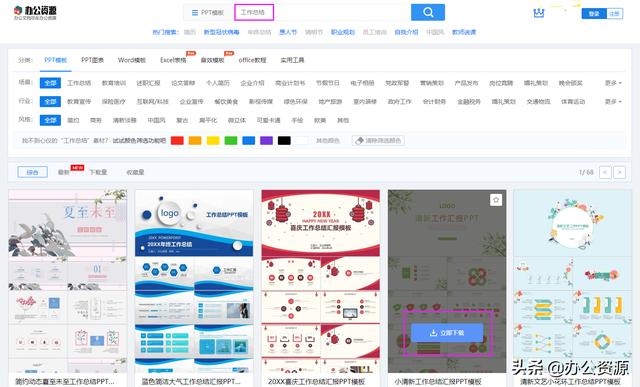
Task: Switch to the Word模板 category tab
Action: pyautogui.click(x=132, y=60)
